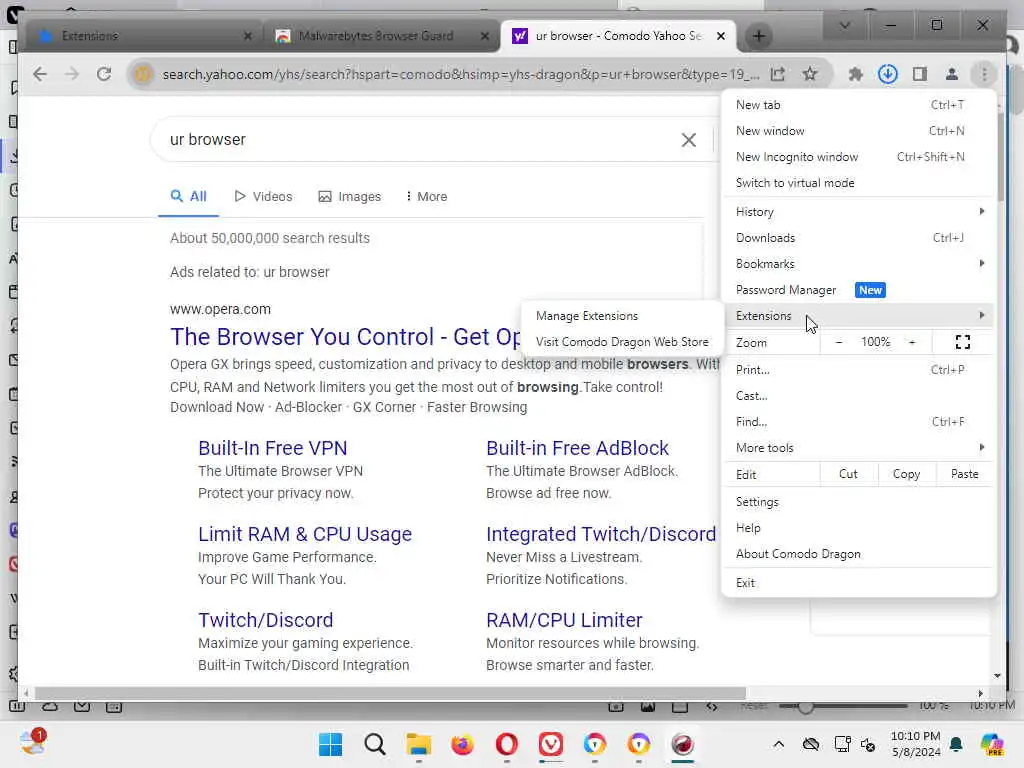Decrease zoom with minus button
Screen dimensions: 1024x768
pos(839,342)
